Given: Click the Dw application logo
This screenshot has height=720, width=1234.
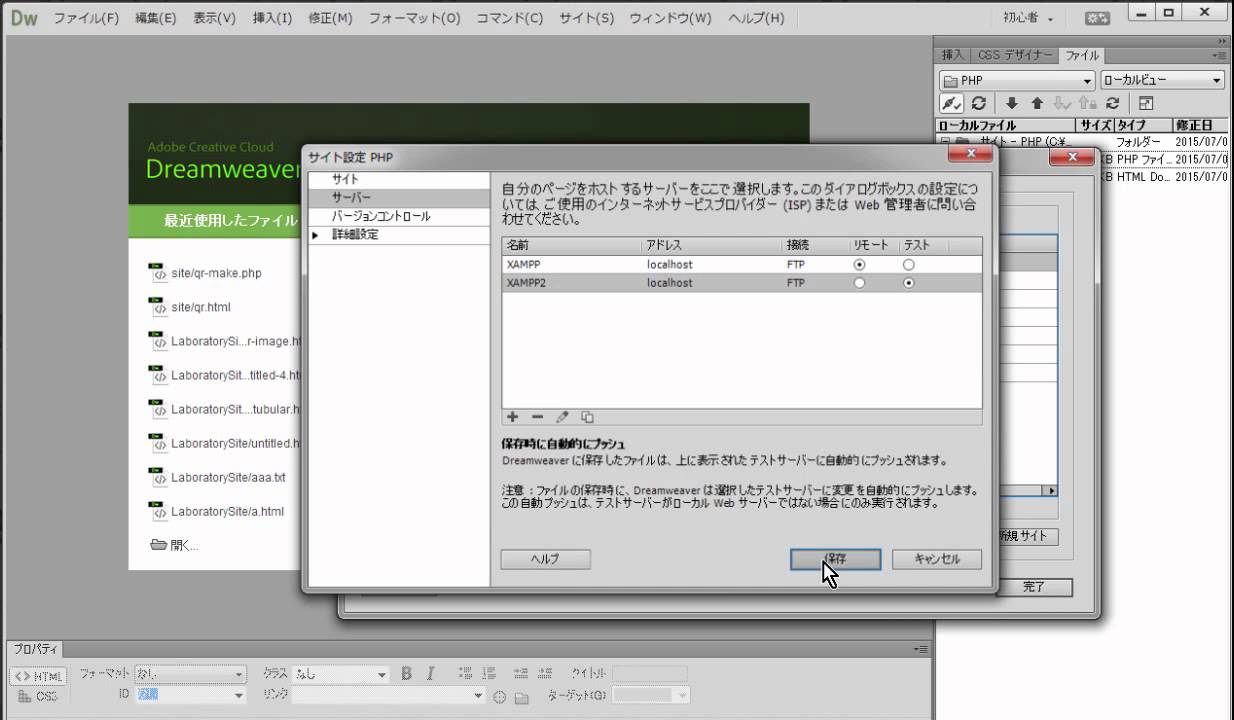Looking at the screenshot, I should pos(24,18).
